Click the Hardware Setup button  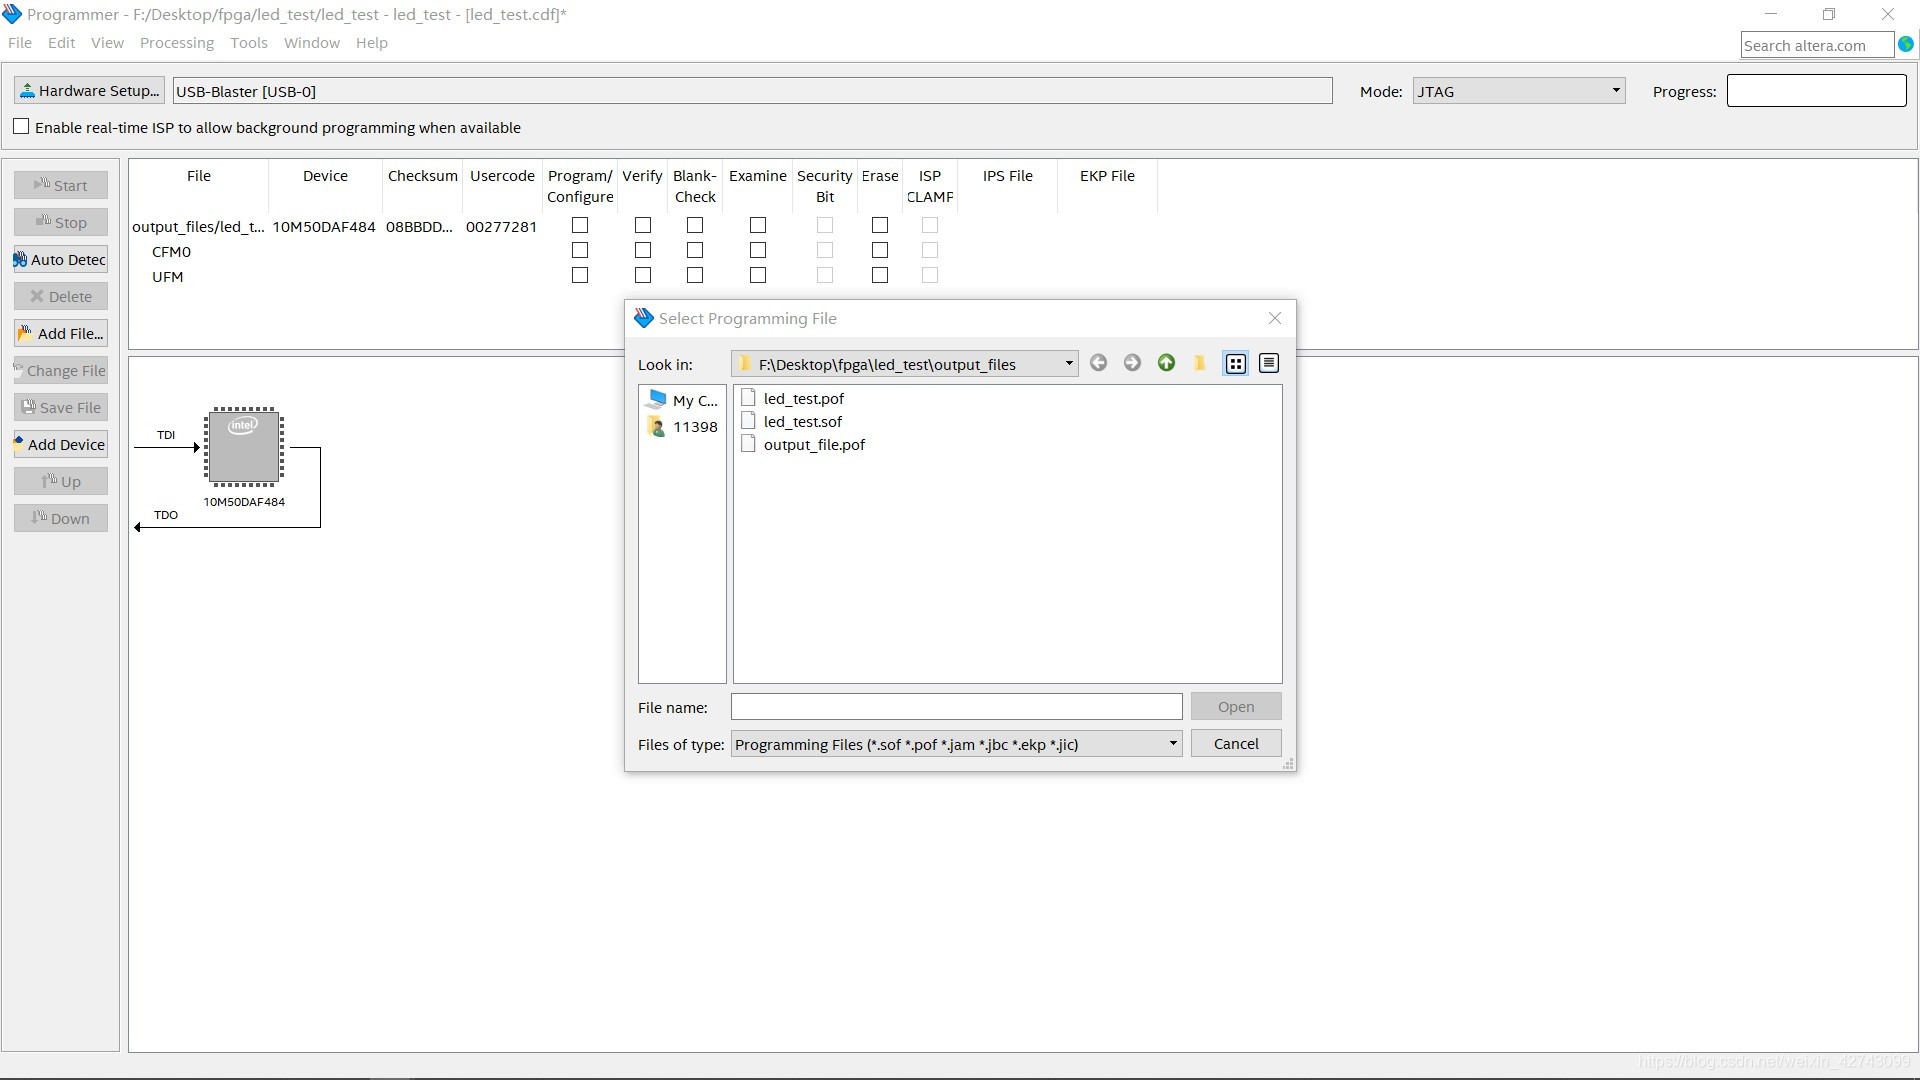click(89, 91)
